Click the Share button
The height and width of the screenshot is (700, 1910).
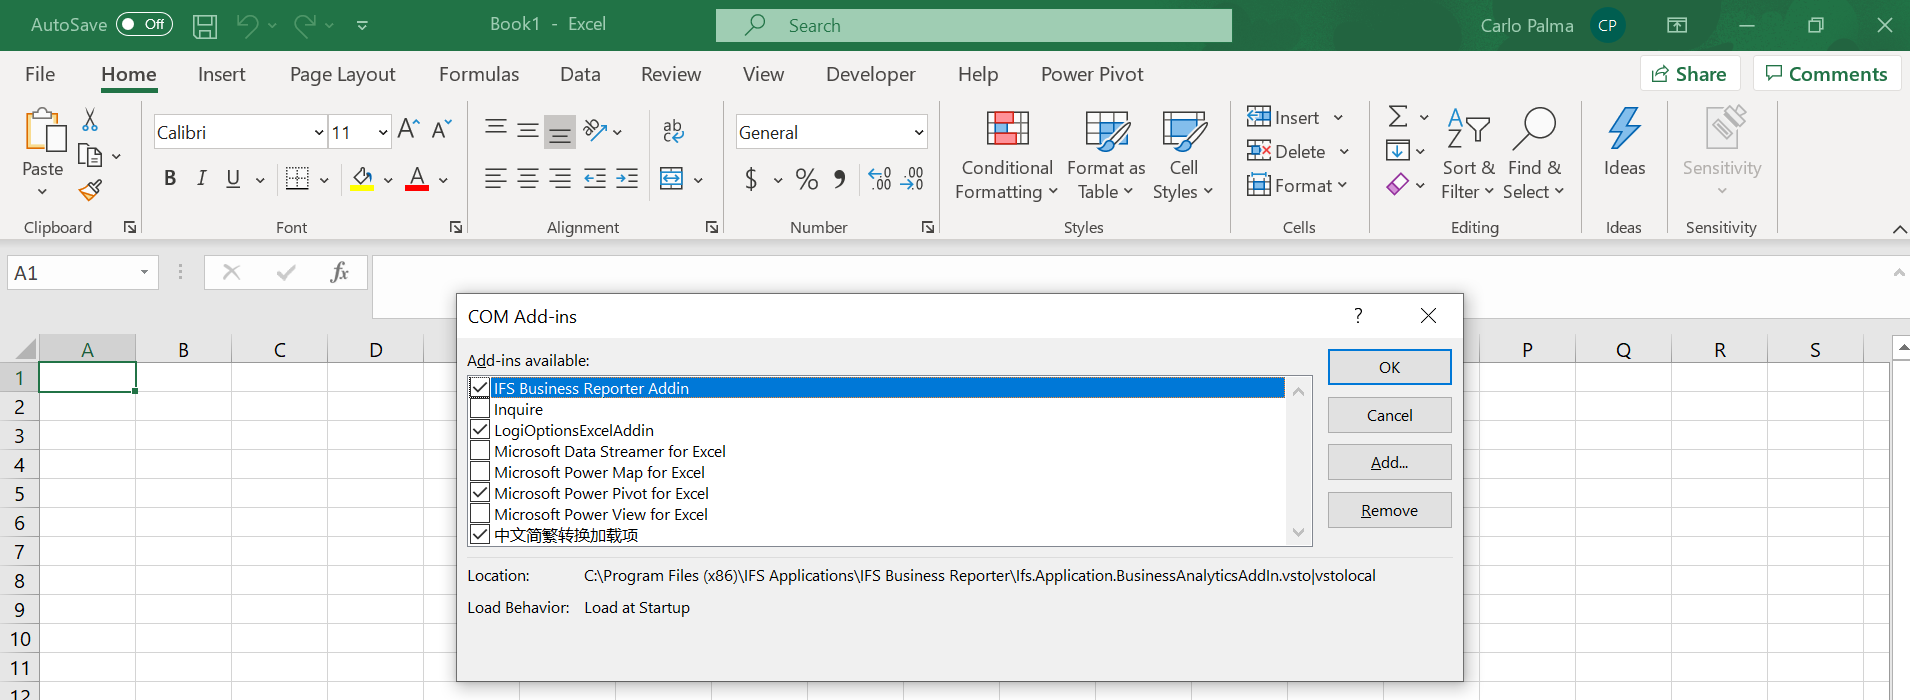tap(1689, 74)
